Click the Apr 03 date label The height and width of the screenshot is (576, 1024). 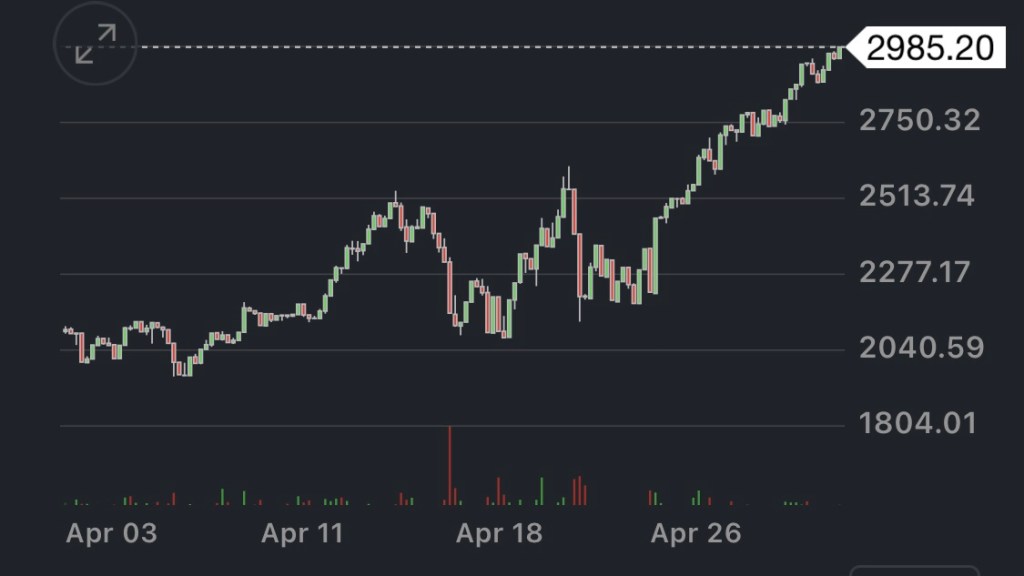pos(111,533)
